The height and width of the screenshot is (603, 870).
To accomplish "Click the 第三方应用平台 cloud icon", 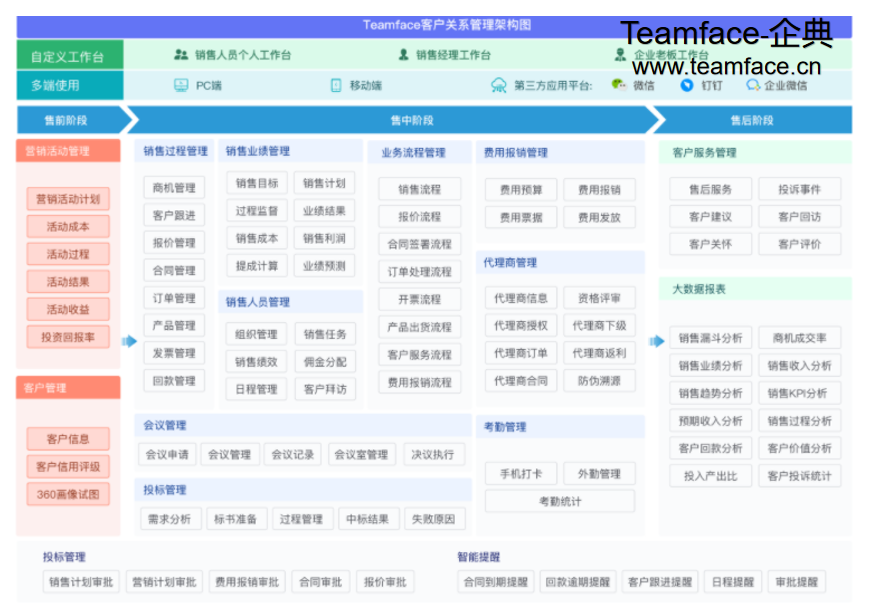I will [x=498, y=85].
